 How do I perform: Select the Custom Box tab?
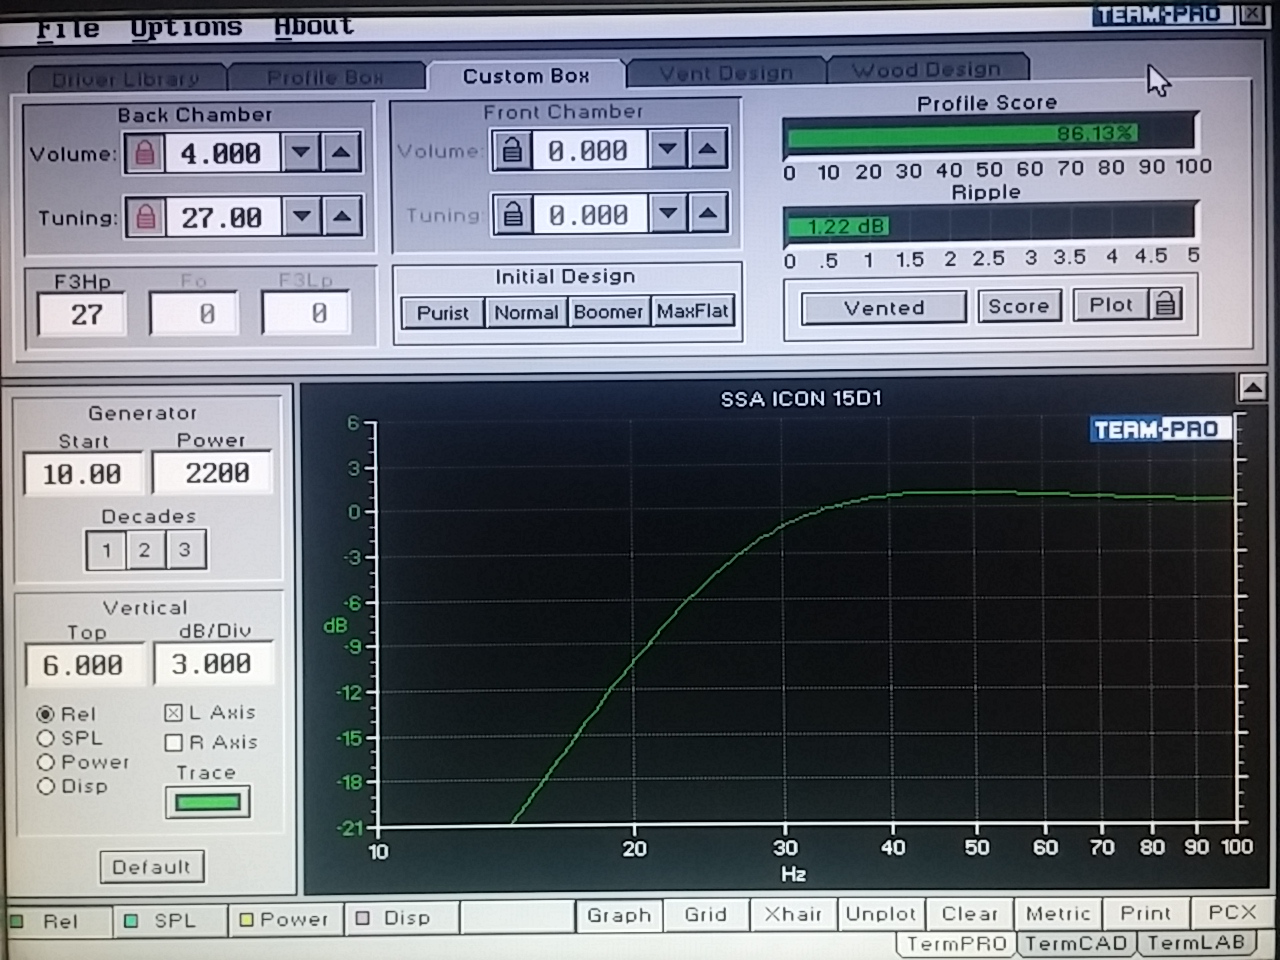526,76
